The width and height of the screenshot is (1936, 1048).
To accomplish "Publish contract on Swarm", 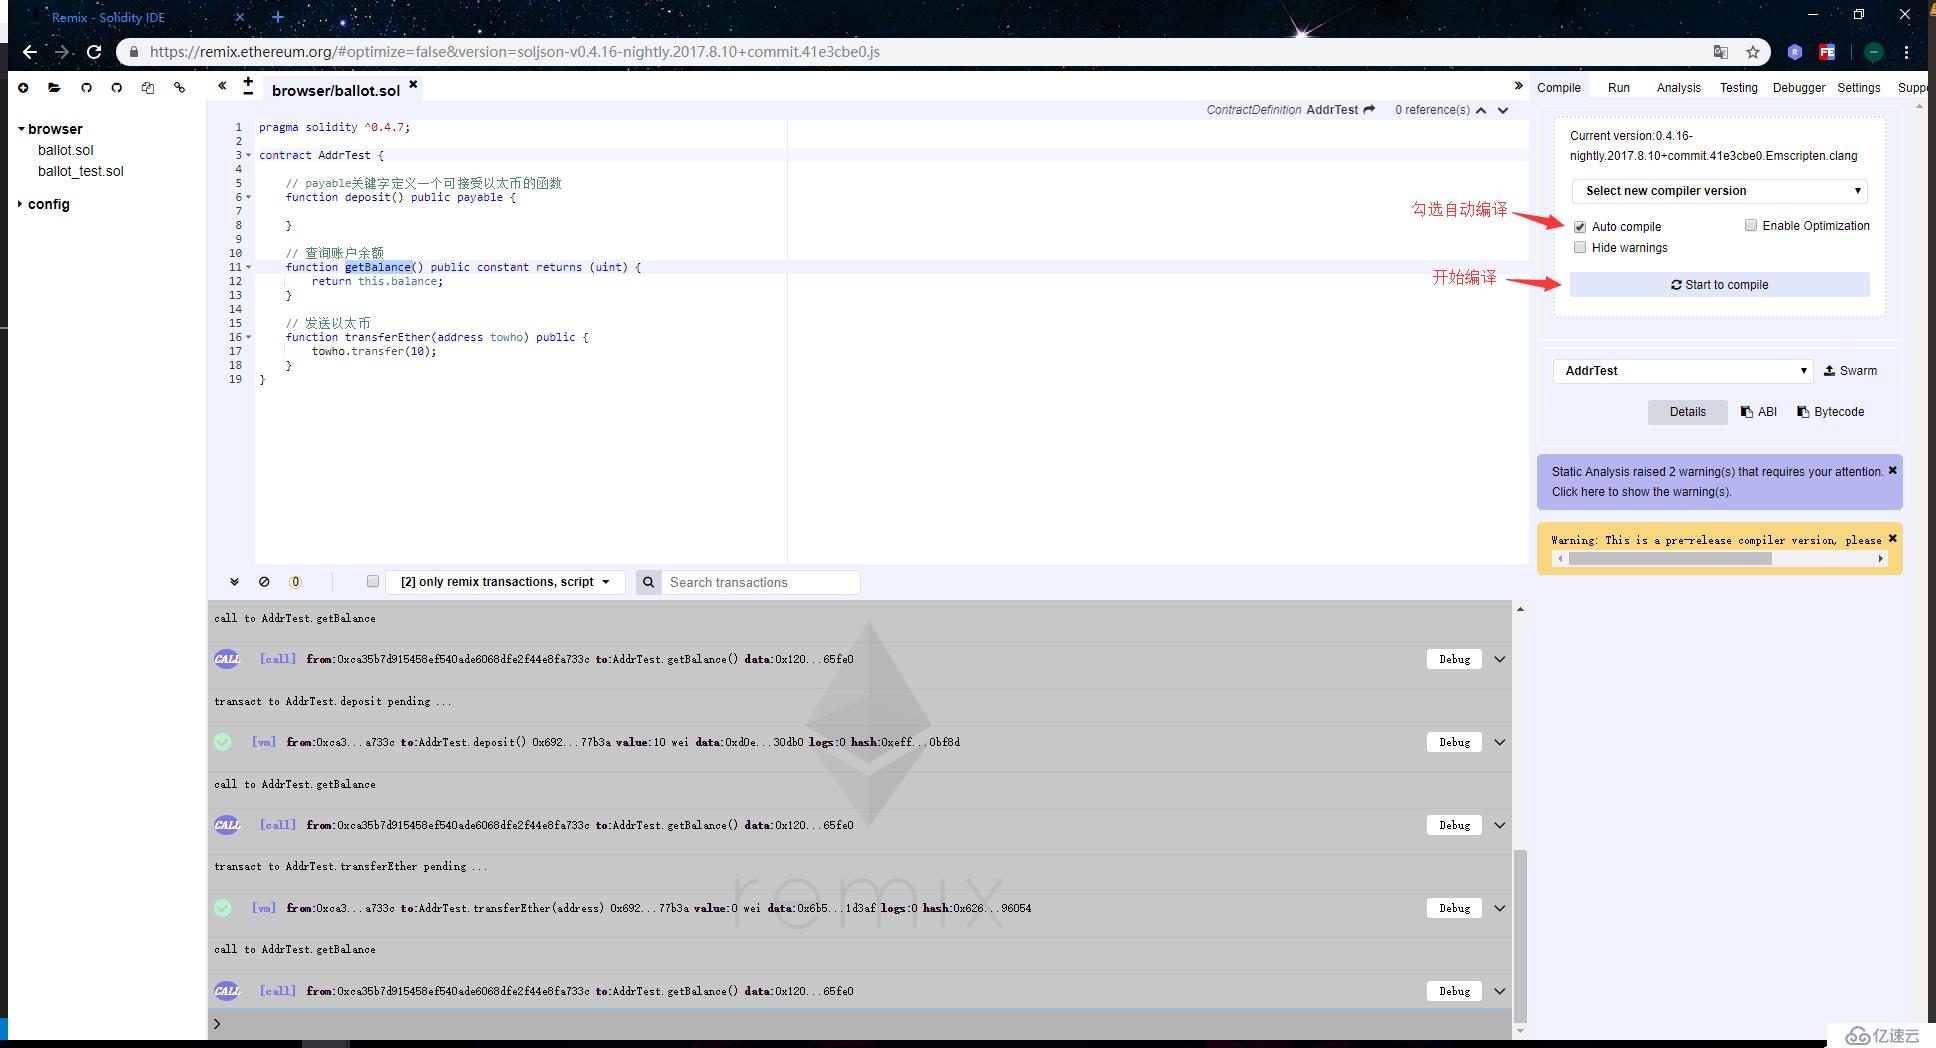I will click(1850, 371).
